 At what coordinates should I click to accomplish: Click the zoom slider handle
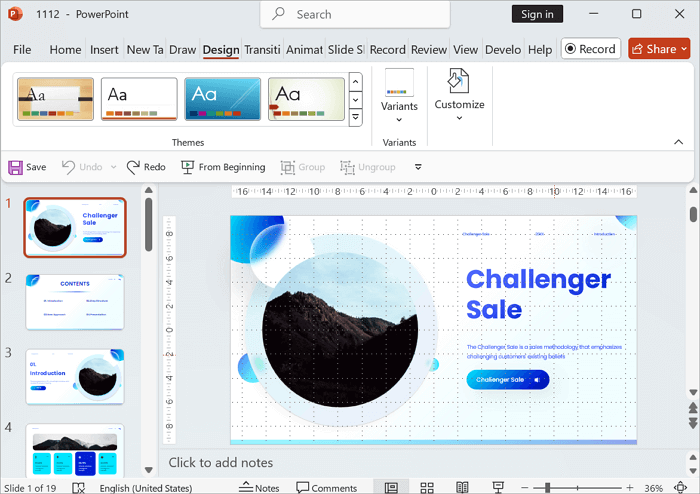click(547, 488)
